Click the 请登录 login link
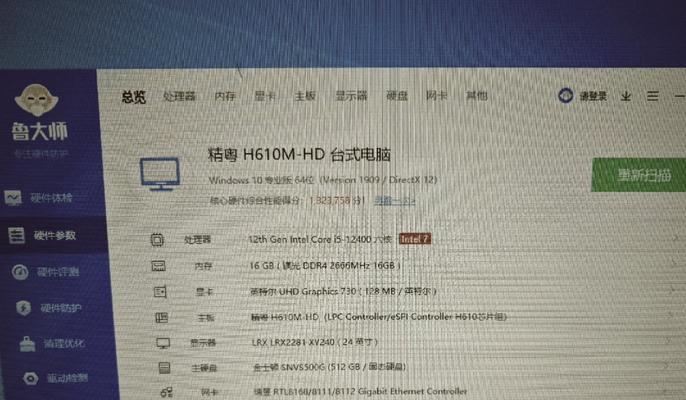This screenshot has height=400, width=686. click(593, 96)
